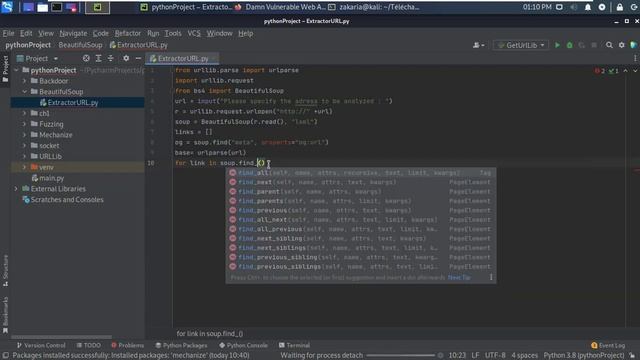Expand the venv folder
Screen dimensions: 640x360
click(x=24, y=167)
